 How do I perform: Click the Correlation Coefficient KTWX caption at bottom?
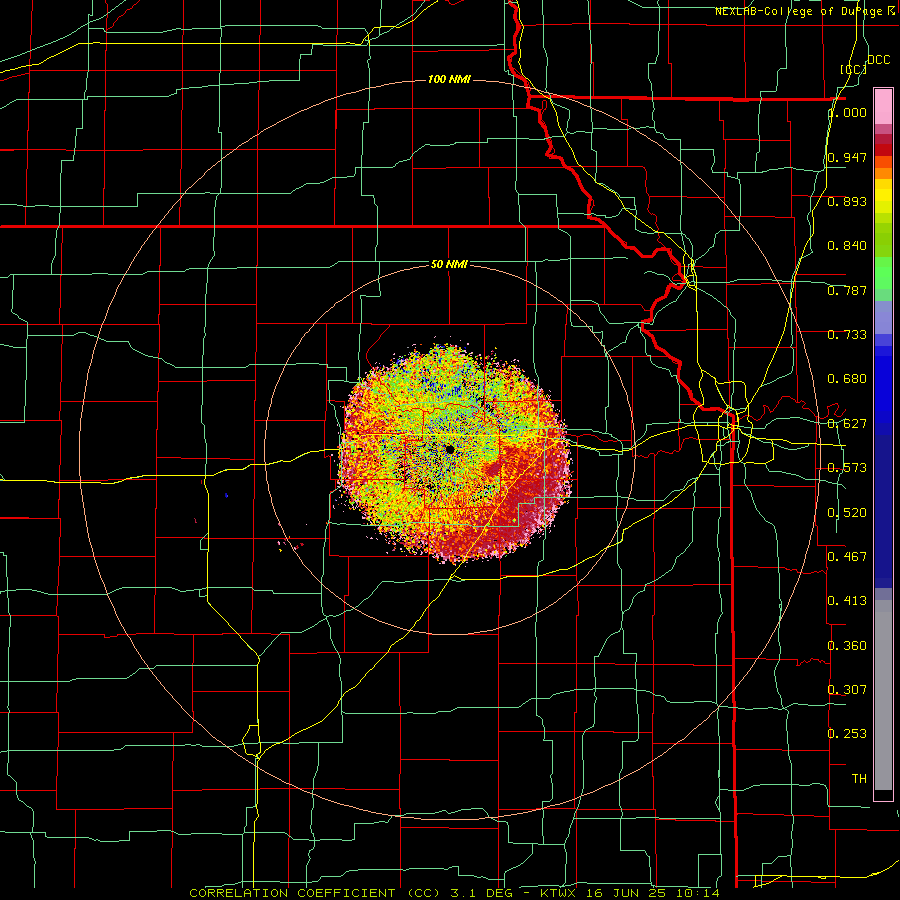pyautogui.click(x=455, y=893)
